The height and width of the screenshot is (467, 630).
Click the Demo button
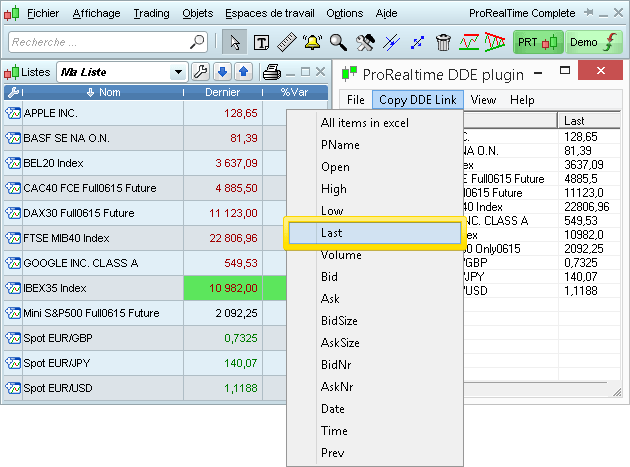coord(594,42)
